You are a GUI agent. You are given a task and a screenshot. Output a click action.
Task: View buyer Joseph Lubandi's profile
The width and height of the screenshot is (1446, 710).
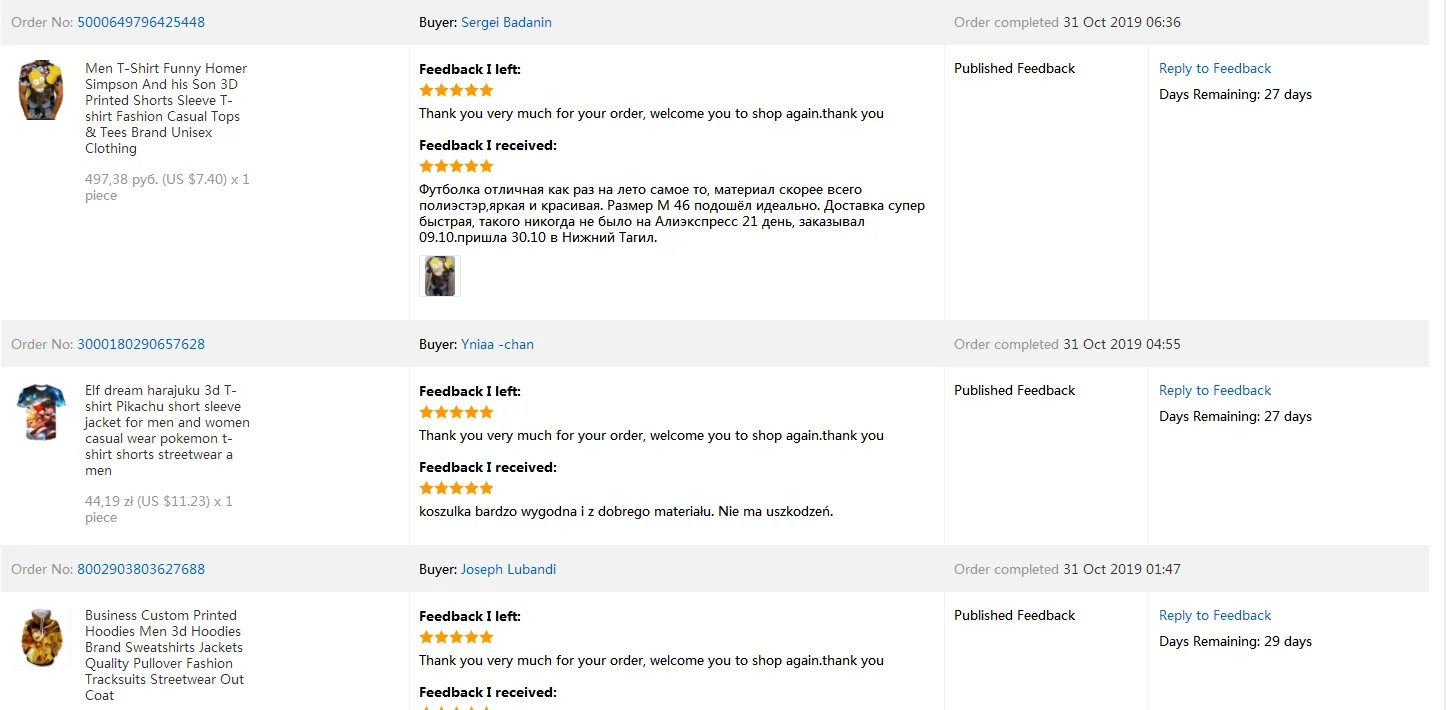pyautogui.click(x=508, y=569)
